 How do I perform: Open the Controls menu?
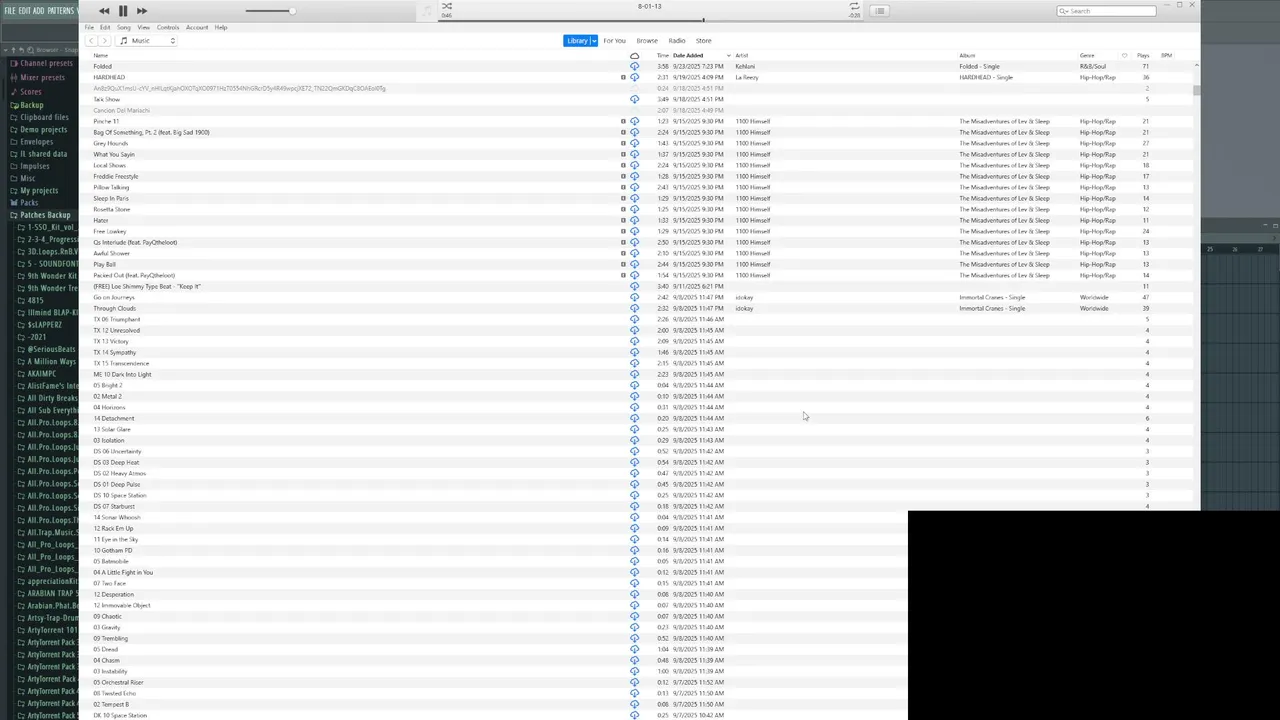click(168, 27)
